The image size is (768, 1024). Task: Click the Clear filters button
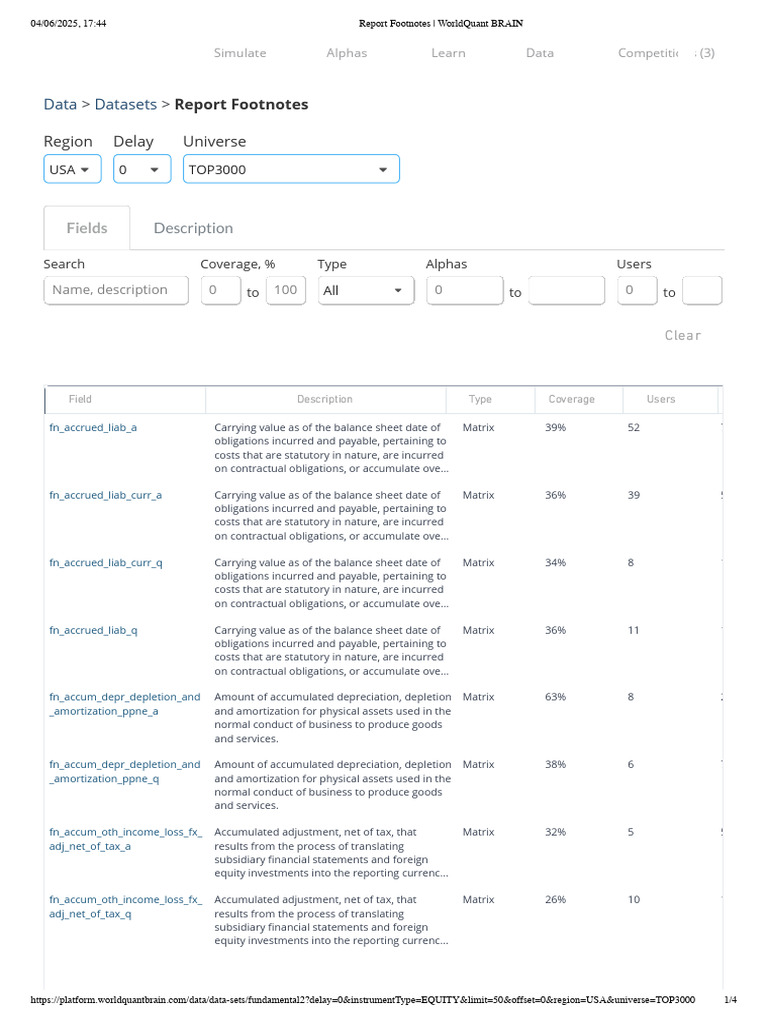coord(682,335)
